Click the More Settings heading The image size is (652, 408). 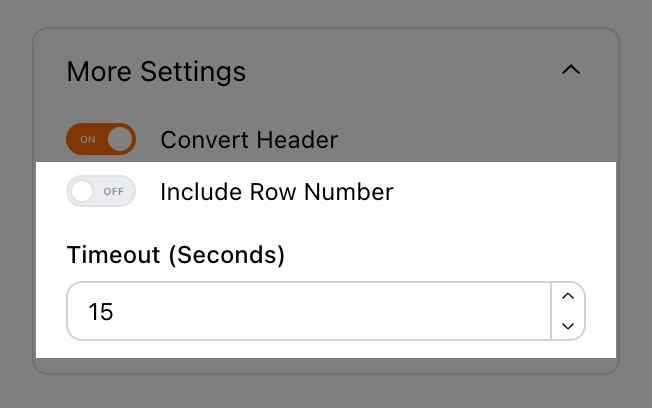click(x=156, y=72)
